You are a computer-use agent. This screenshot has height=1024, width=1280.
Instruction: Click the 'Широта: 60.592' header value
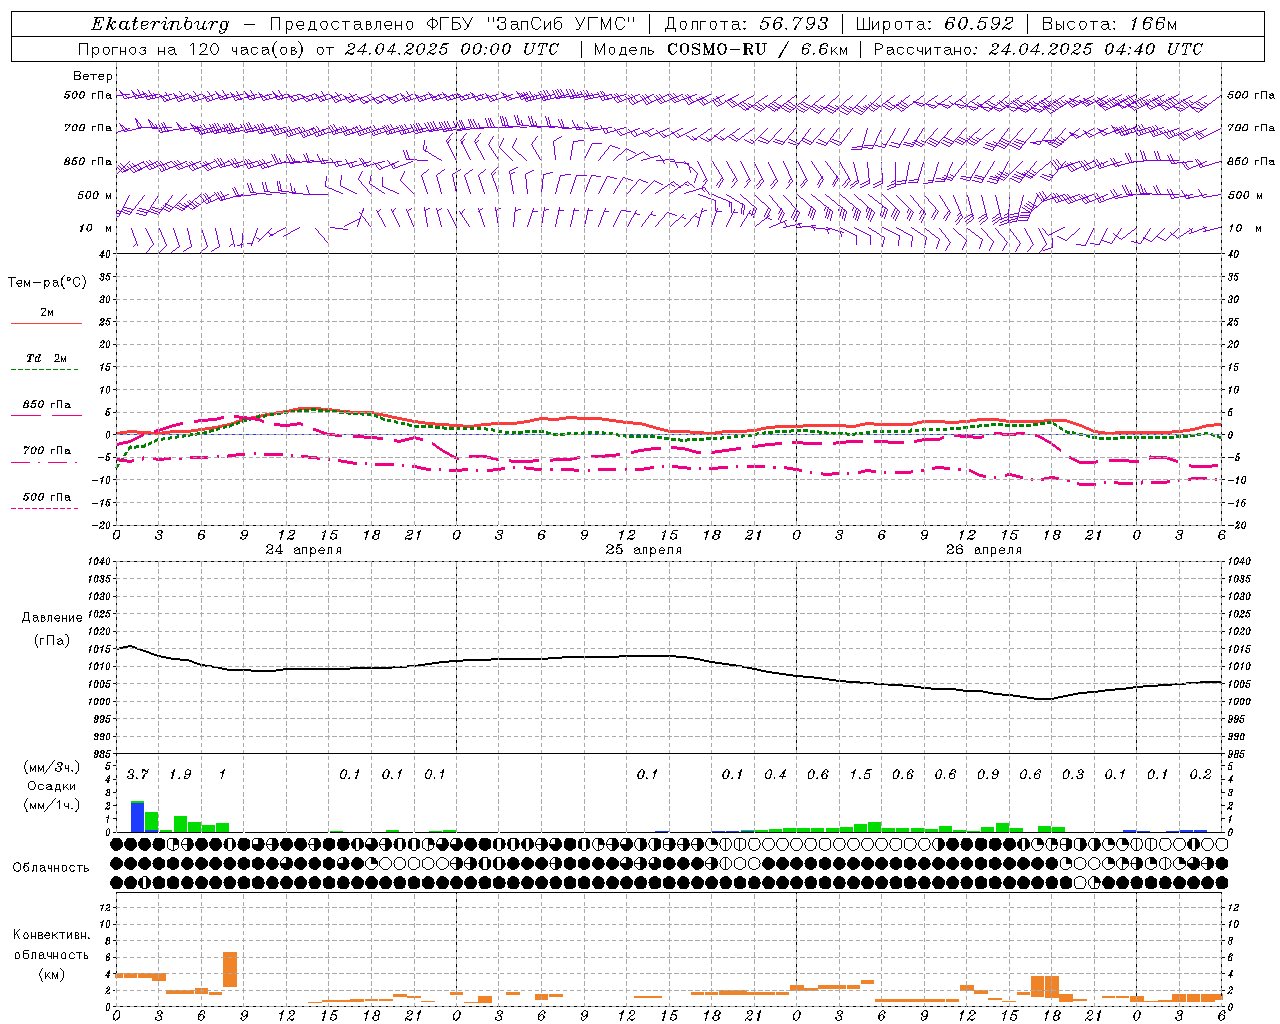click(935, 24)
